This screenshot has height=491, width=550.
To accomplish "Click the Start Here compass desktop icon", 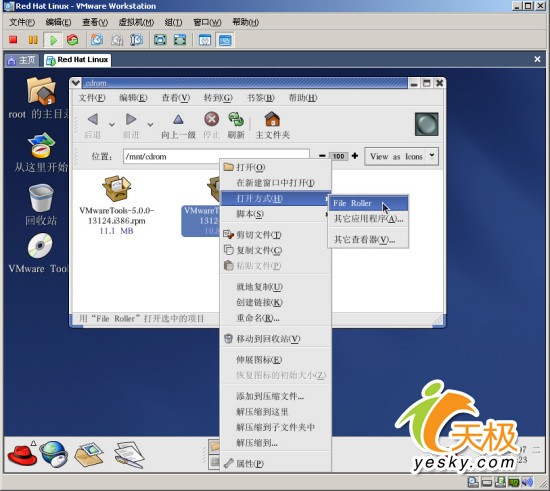I will [41, 145].
